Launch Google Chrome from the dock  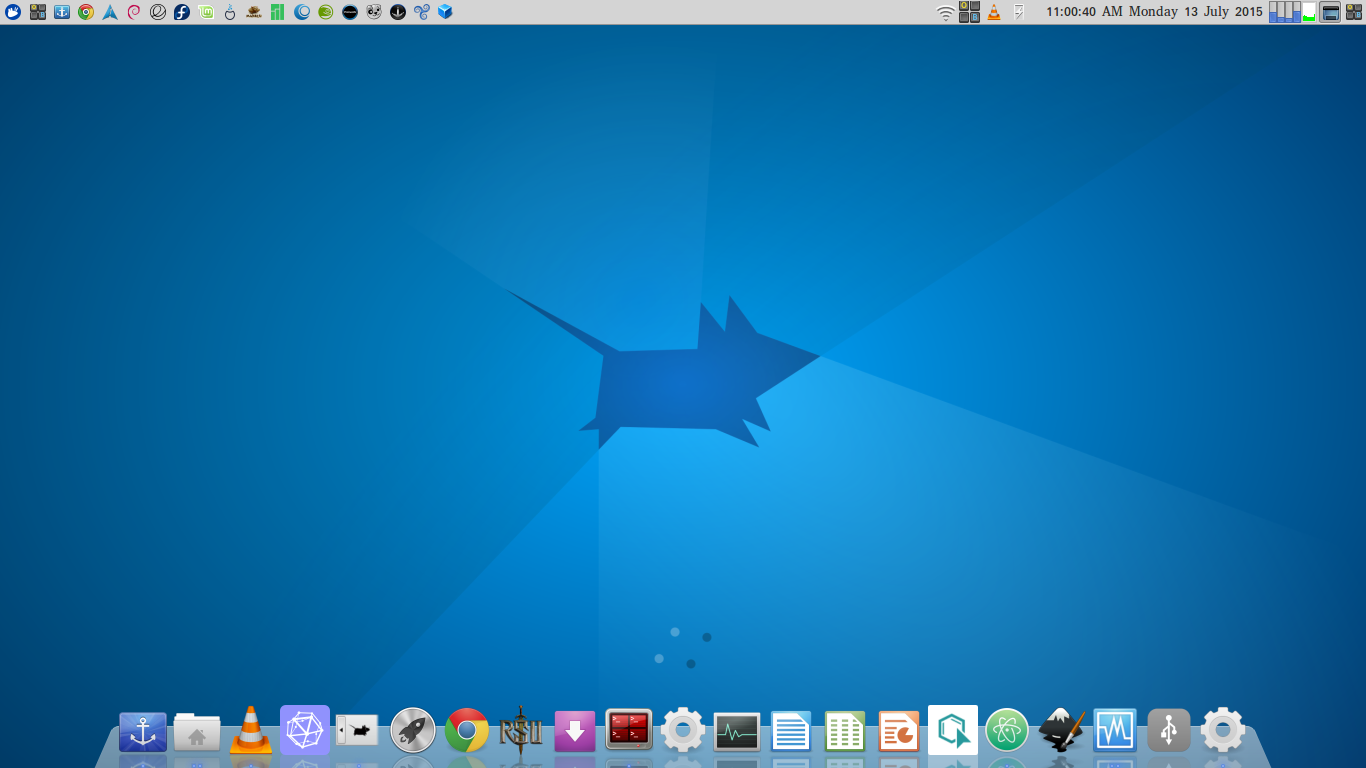click(467, 731)
